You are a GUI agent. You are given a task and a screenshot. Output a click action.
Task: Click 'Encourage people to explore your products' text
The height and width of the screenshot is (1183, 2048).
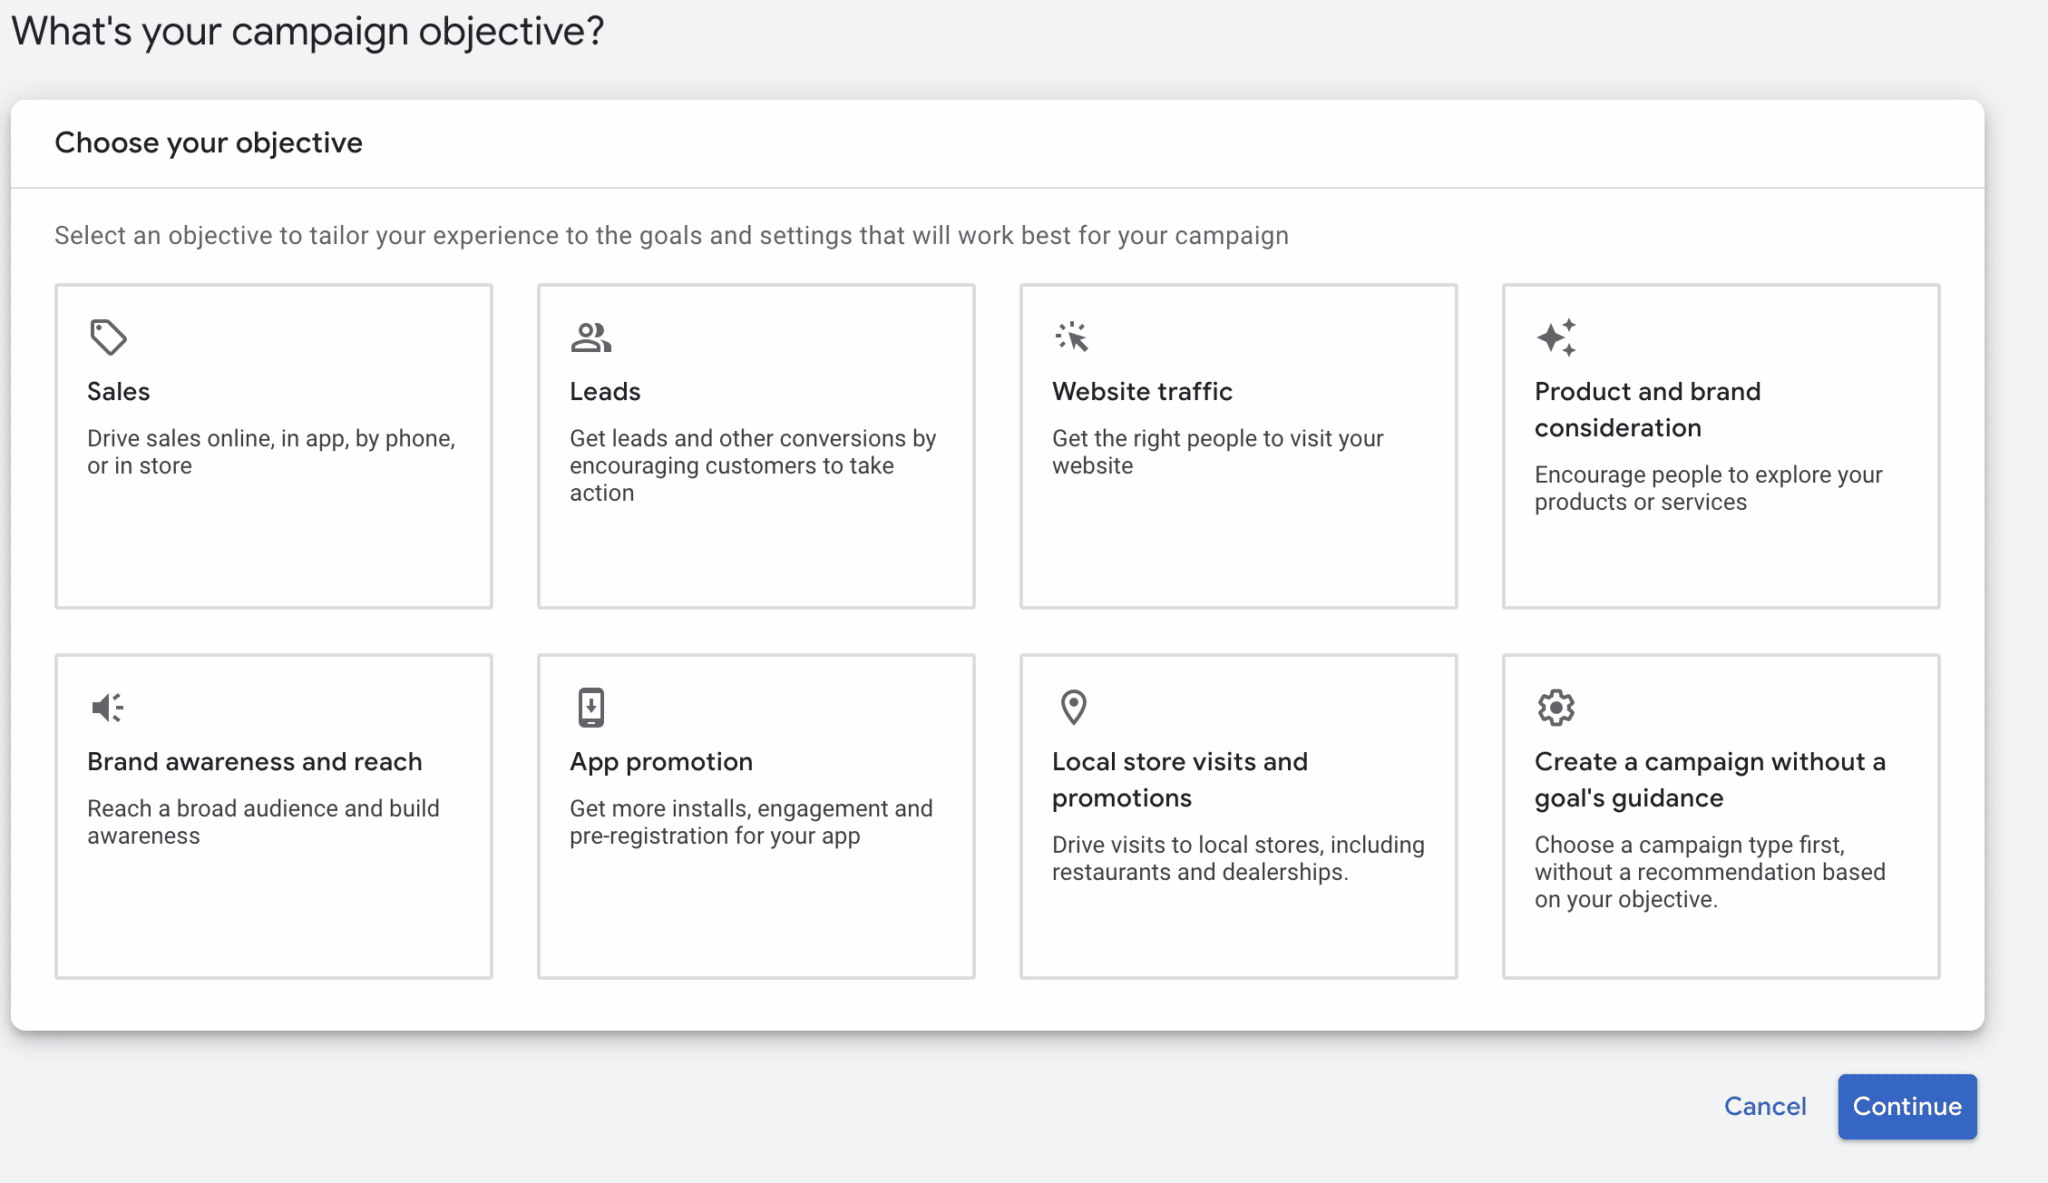coord(1709,488)
